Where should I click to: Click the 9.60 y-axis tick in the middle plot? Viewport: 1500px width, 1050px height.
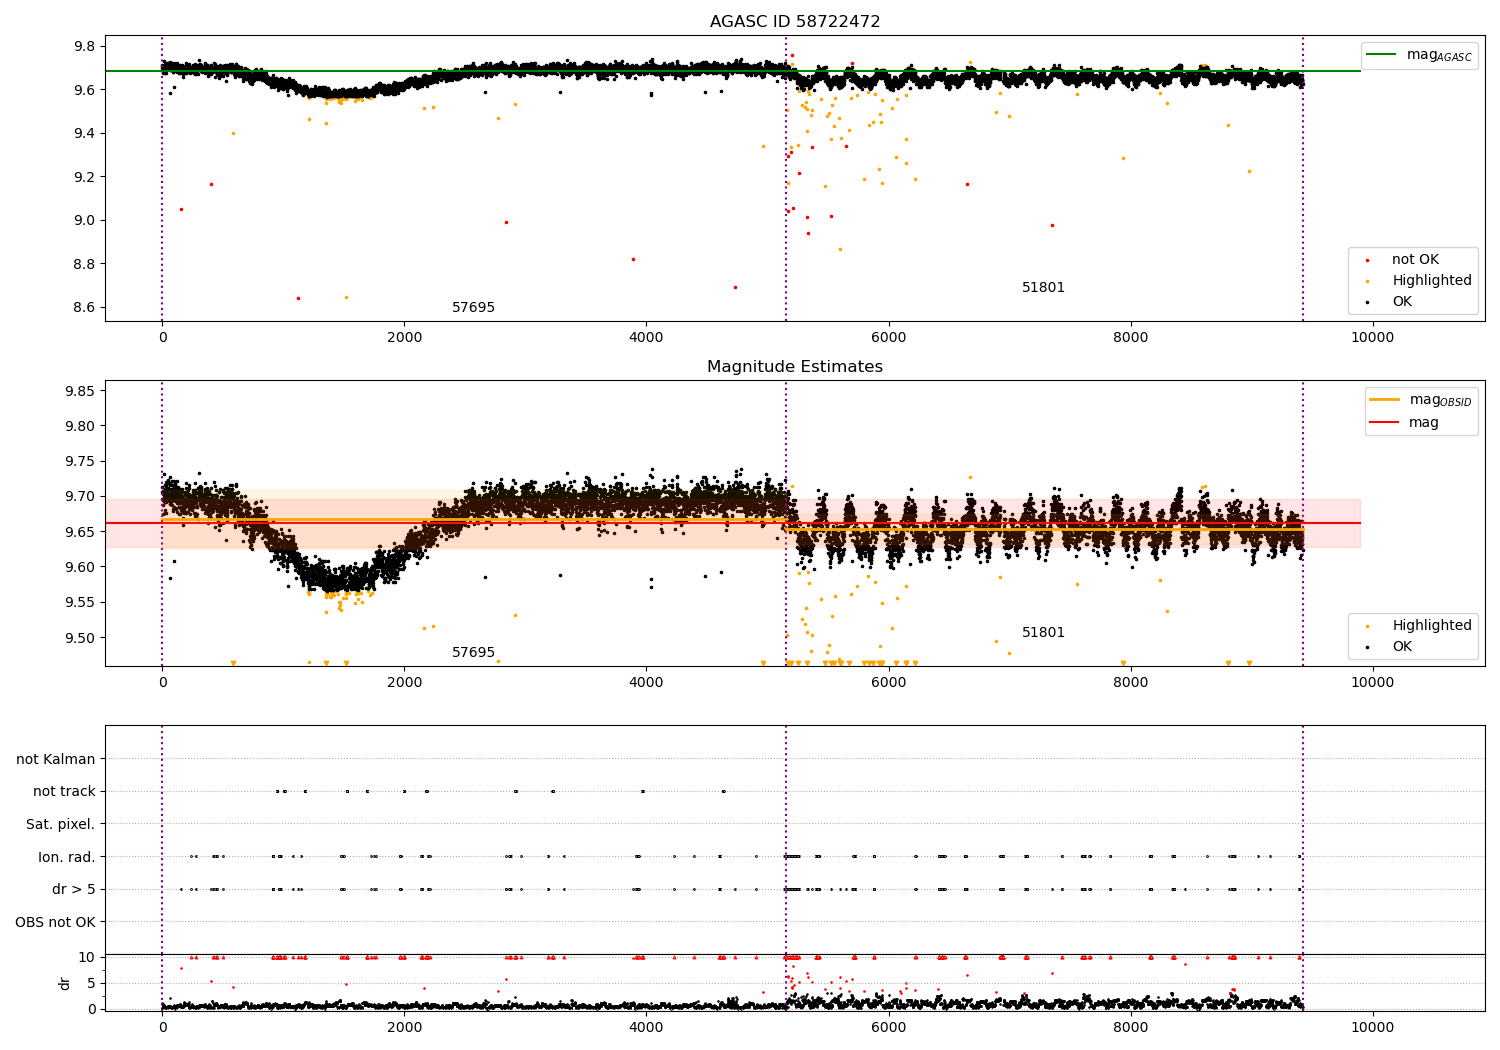79,567
